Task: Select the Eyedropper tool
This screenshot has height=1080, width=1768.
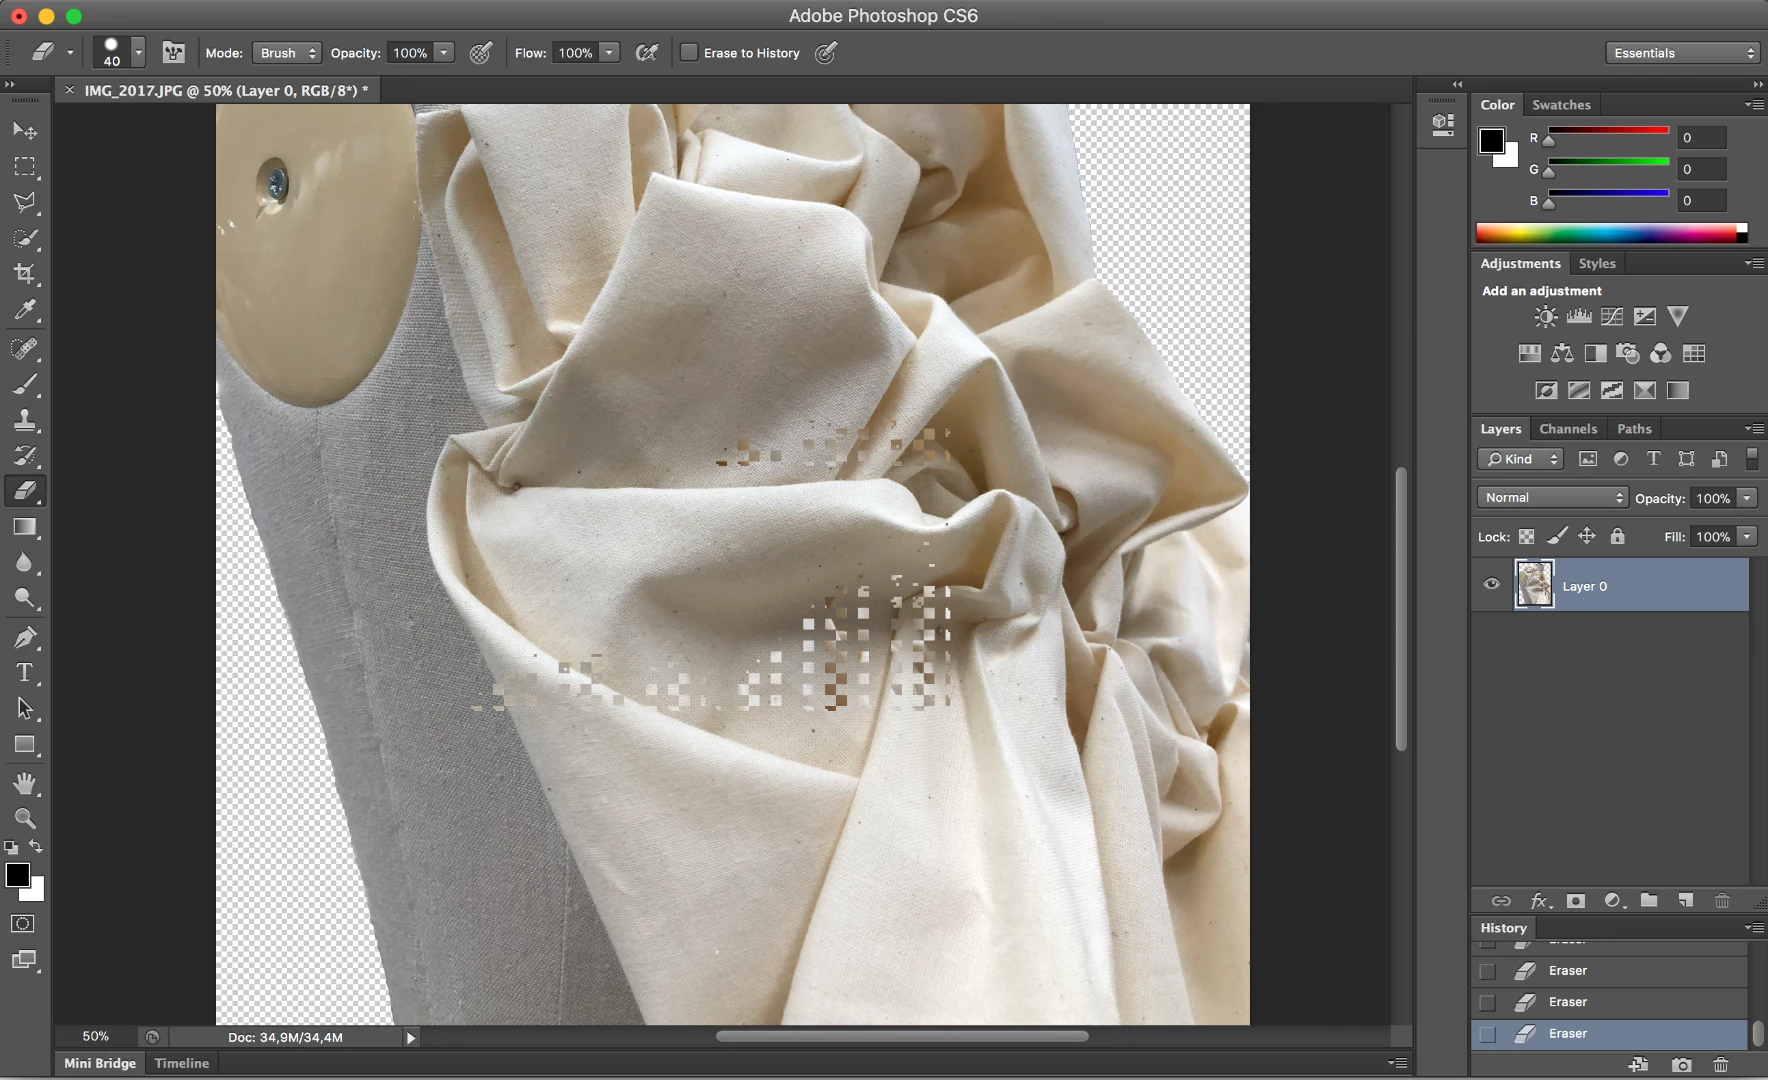Action: [x=25, y=310]
